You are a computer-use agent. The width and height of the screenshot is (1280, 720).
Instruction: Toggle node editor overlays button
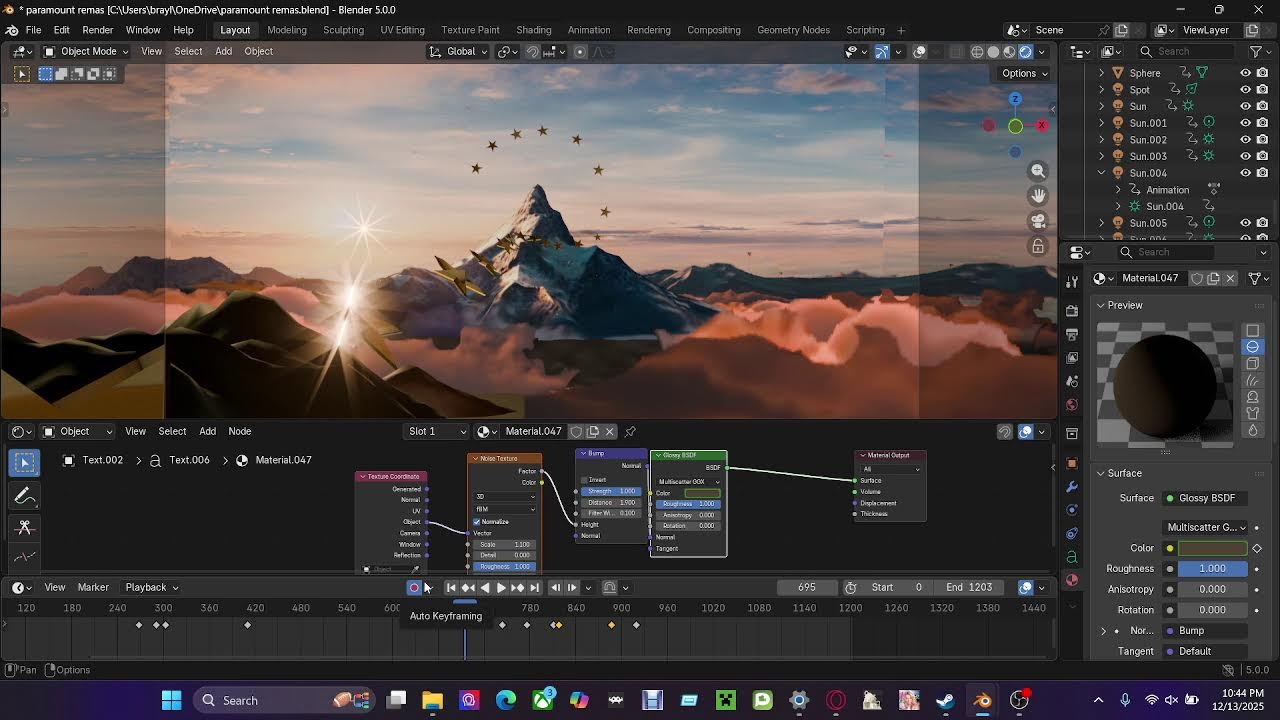pyautogui.click(x=1025, y=431)
